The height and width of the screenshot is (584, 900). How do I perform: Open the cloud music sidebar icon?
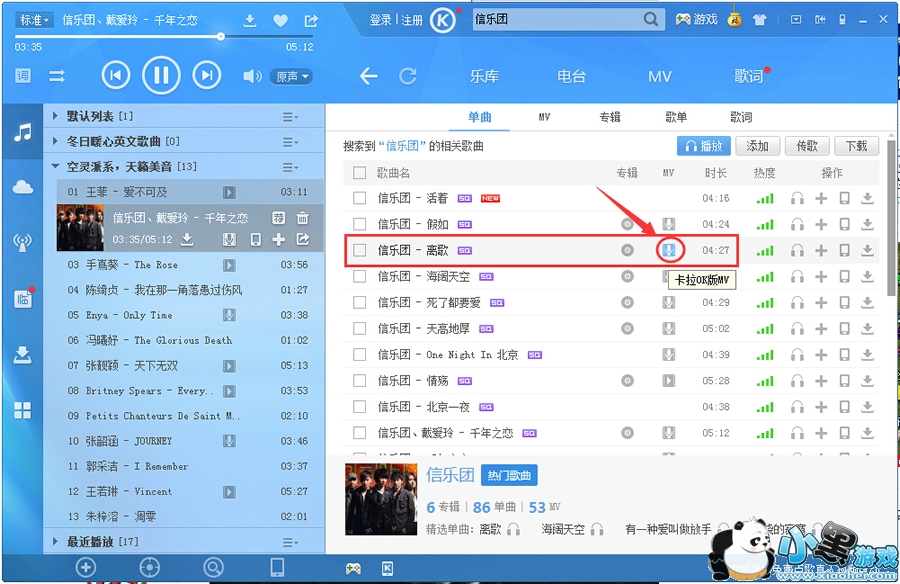point(23,187)
